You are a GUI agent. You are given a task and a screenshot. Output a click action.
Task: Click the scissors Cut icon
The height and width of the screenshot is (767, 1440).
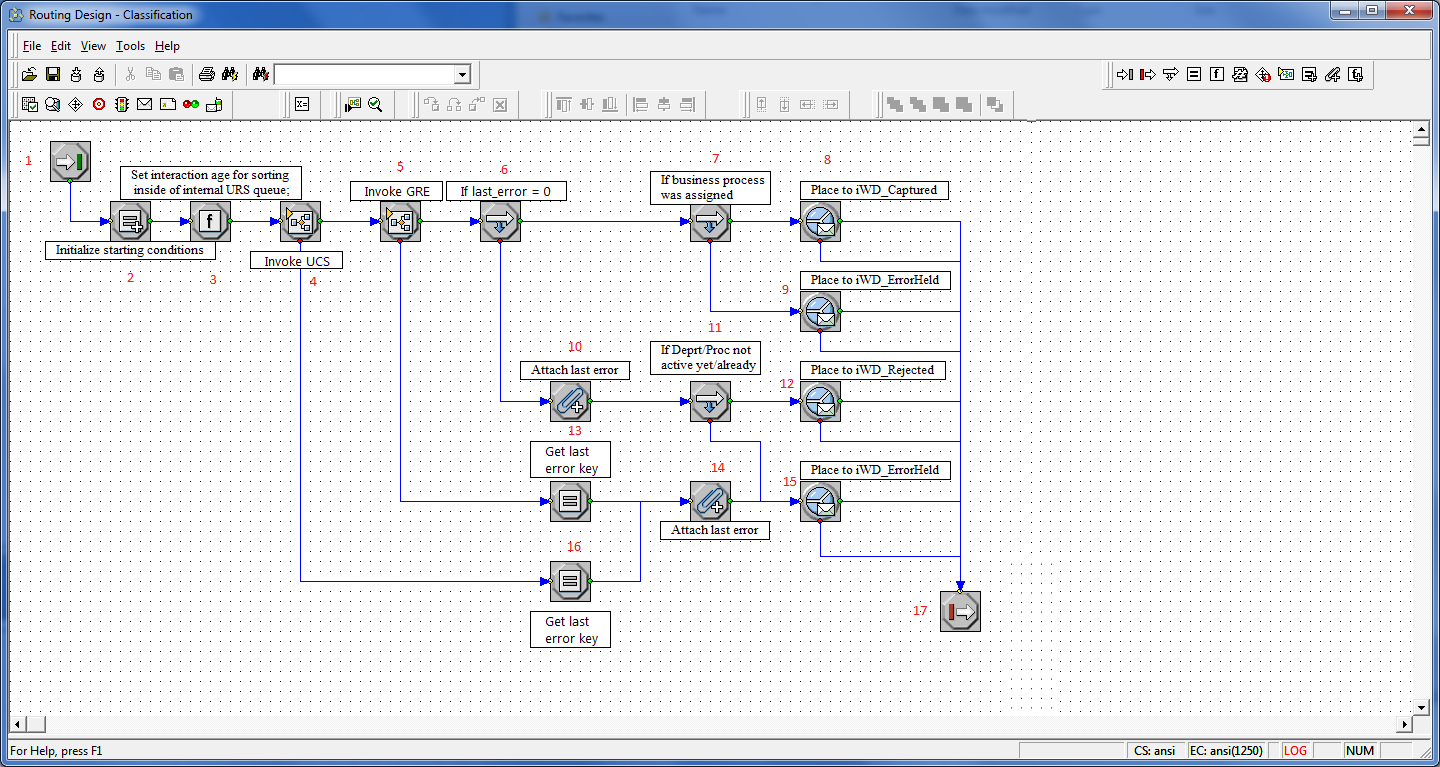pos(130,74)
